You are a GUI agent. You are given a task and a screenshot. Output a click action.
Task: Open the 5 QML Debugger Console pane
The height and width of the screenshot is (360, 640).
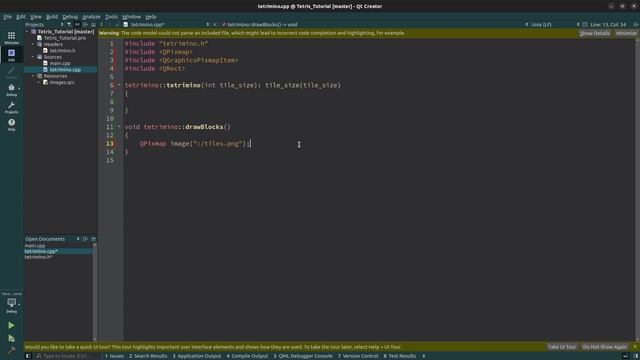(x=303, y=356)
